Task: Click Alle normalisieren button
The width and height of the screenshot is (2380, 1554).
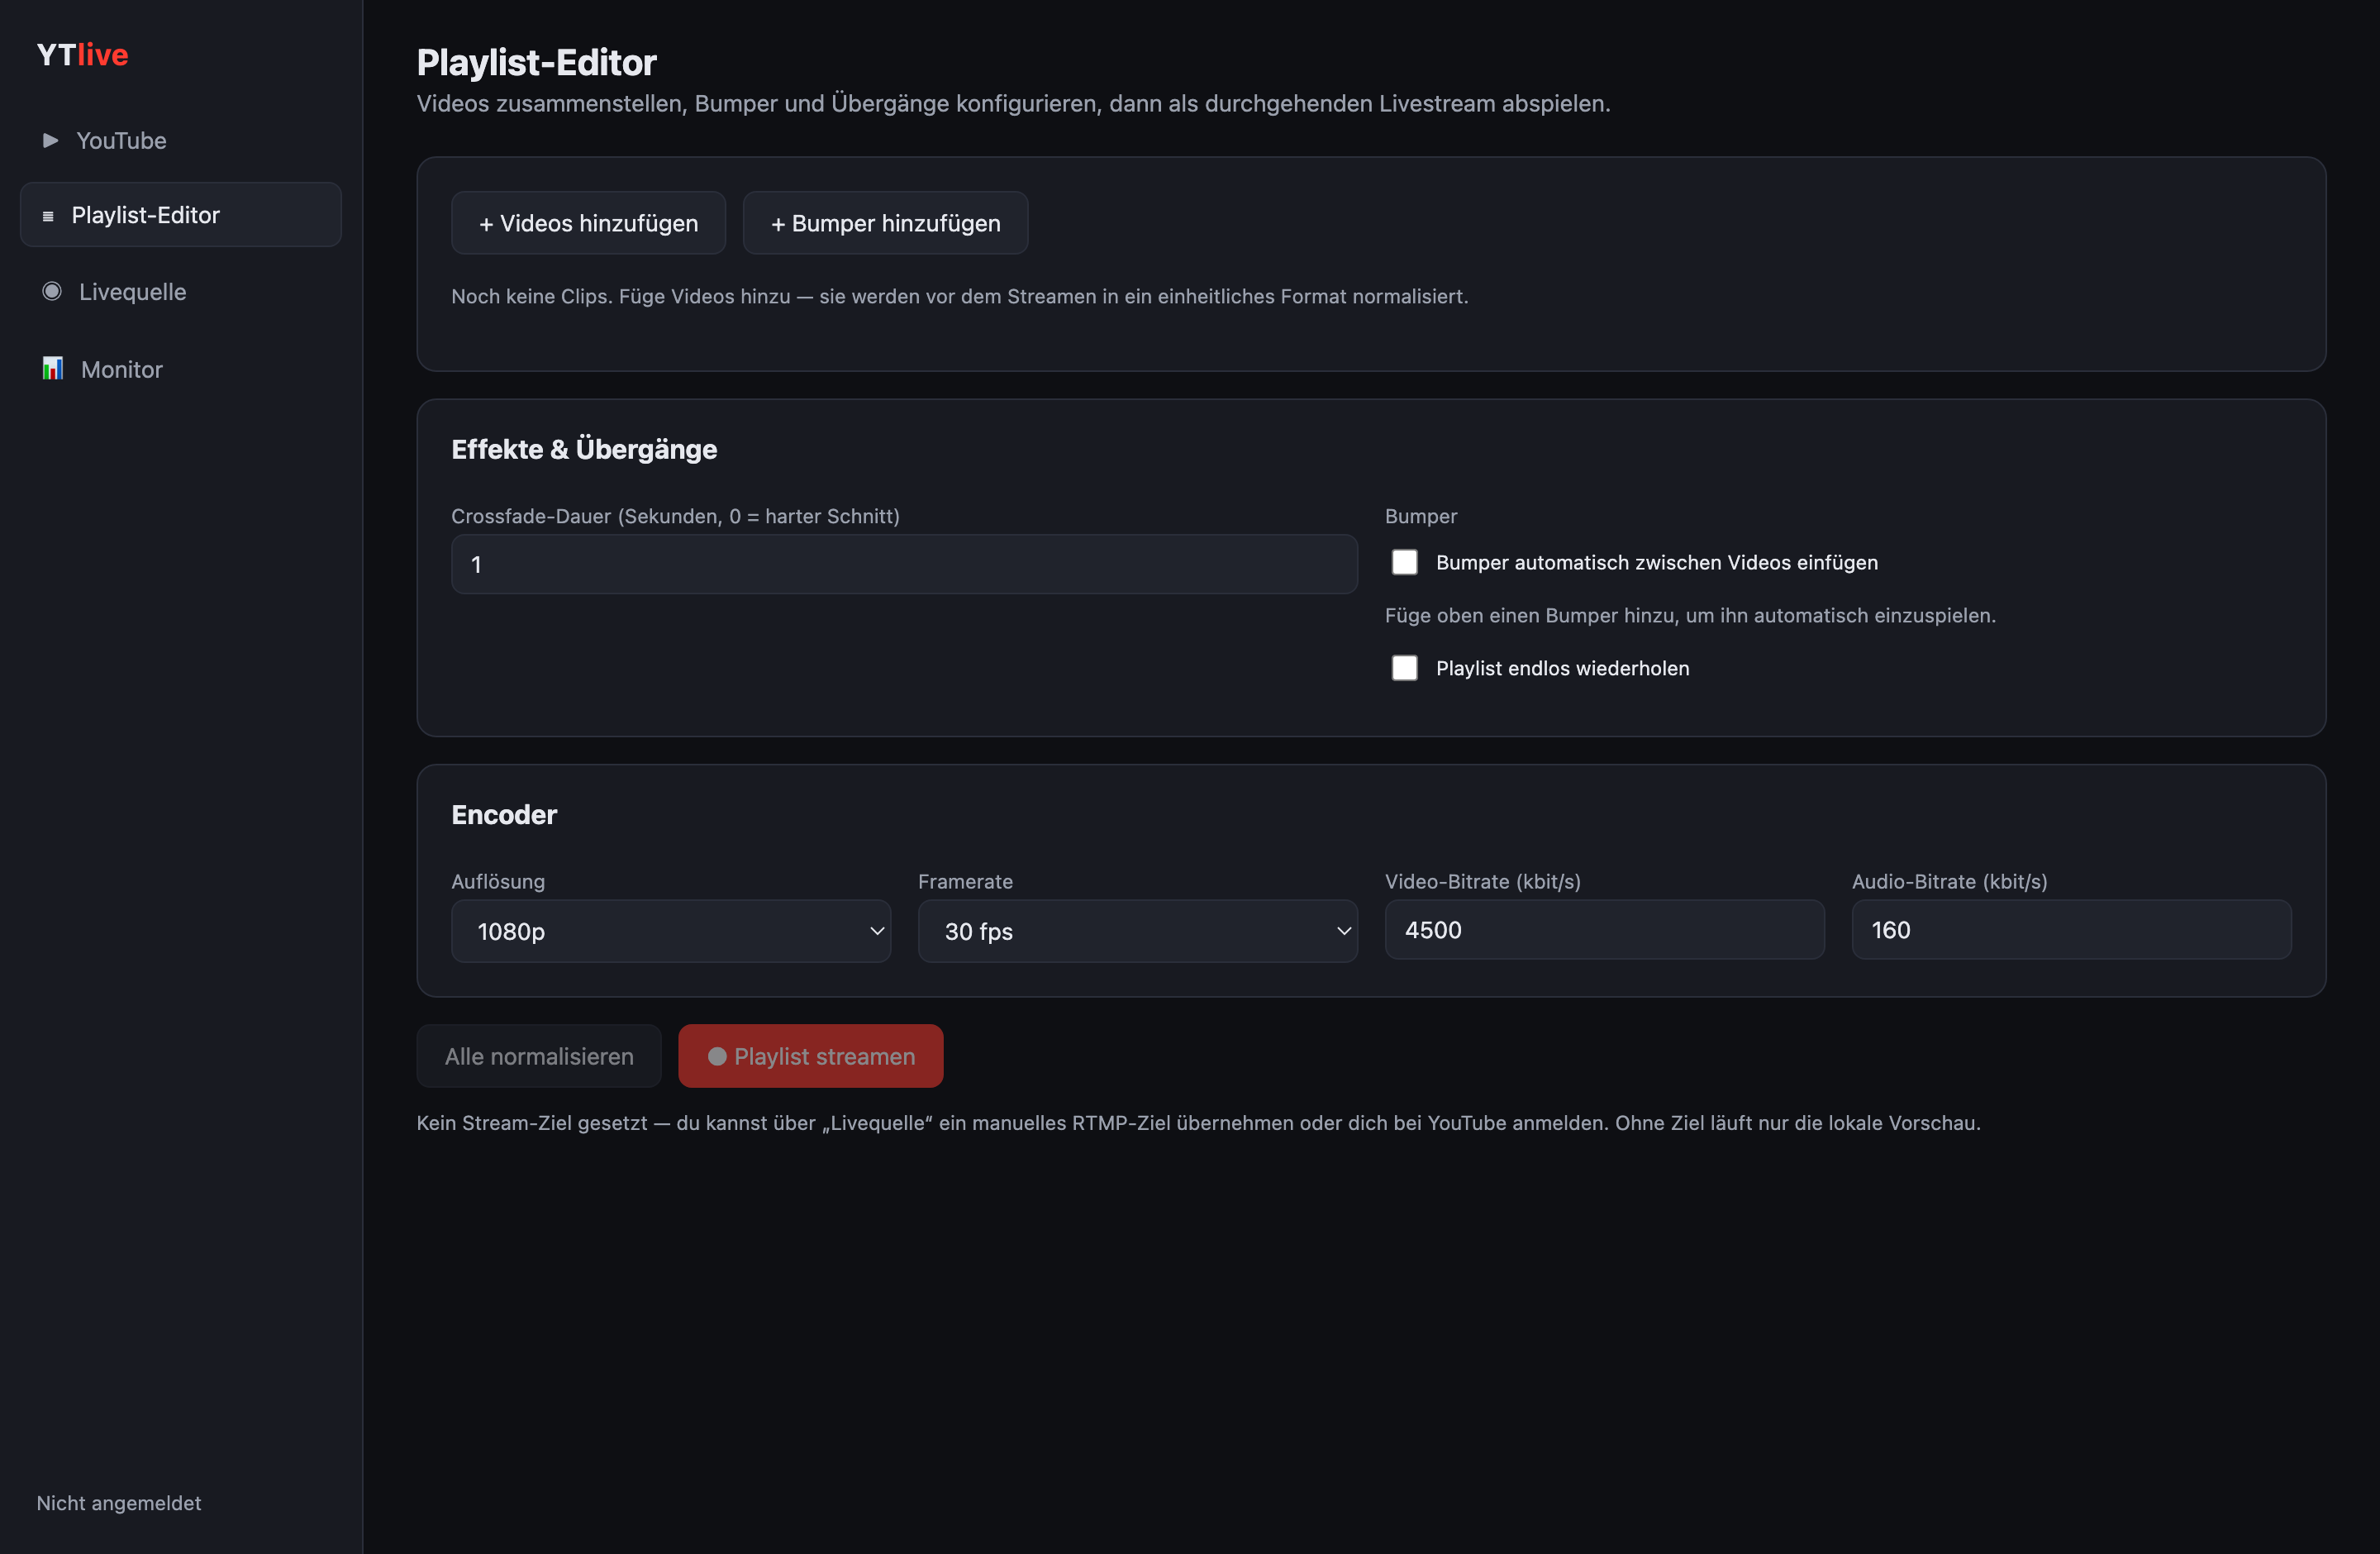Action: point(539,1056)
